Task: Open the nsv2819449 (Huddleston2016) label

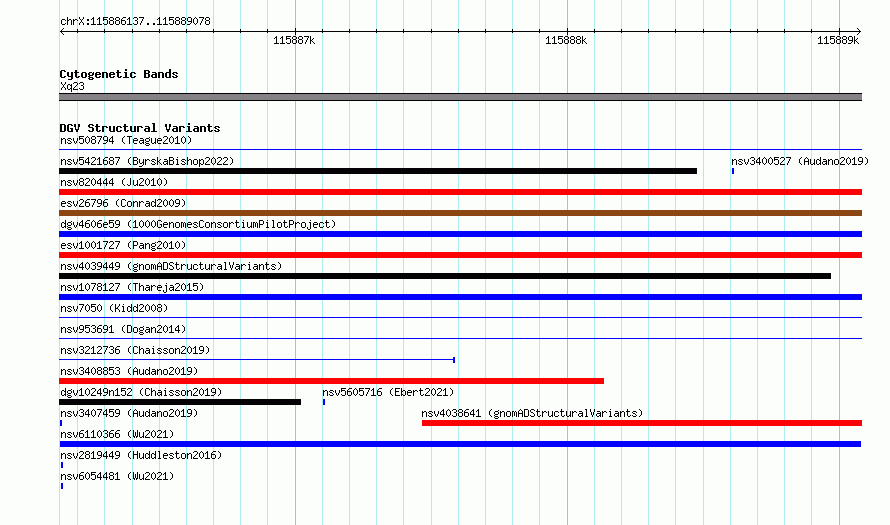Action: (x=141, y=455)
